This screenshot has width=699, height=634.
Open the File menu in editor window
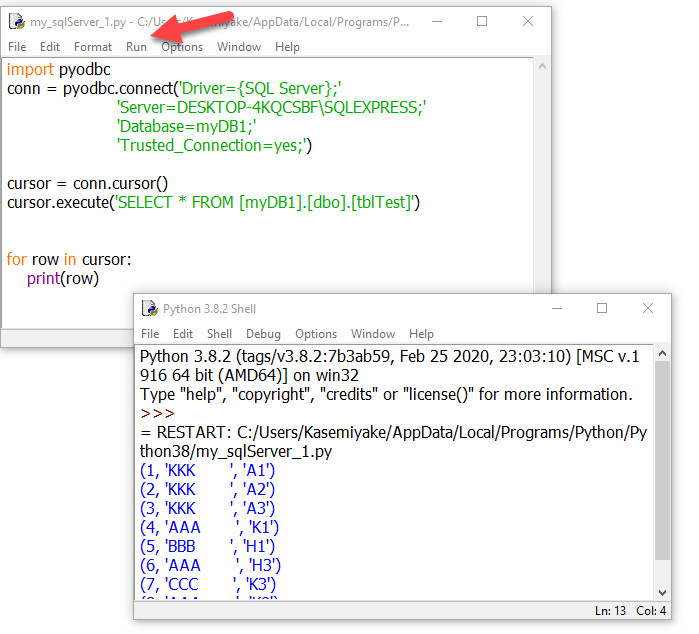point(17,47)
